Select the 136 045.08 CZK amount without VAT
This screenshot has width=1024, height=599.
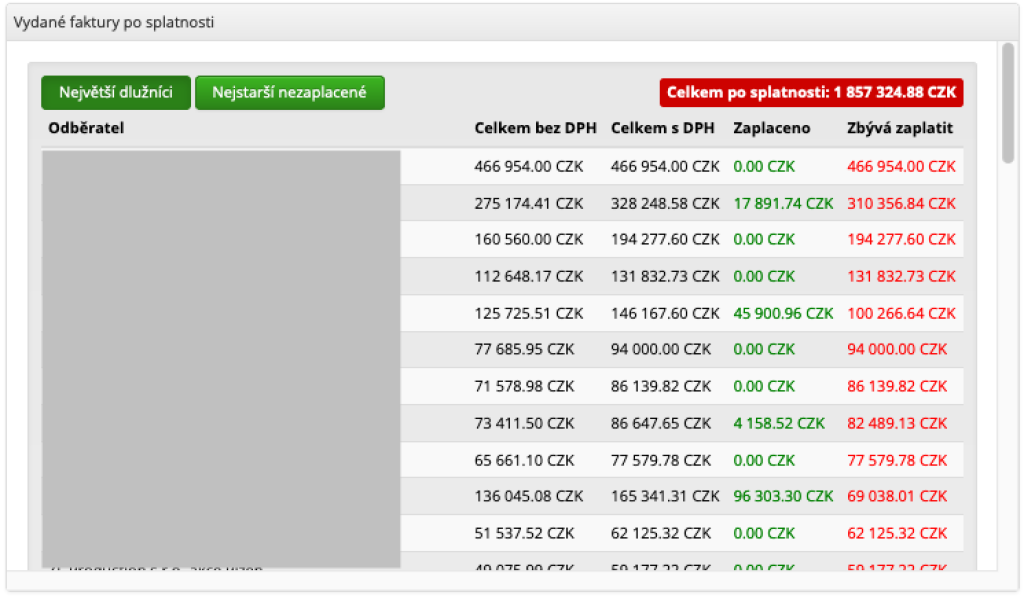pos(528,496)
